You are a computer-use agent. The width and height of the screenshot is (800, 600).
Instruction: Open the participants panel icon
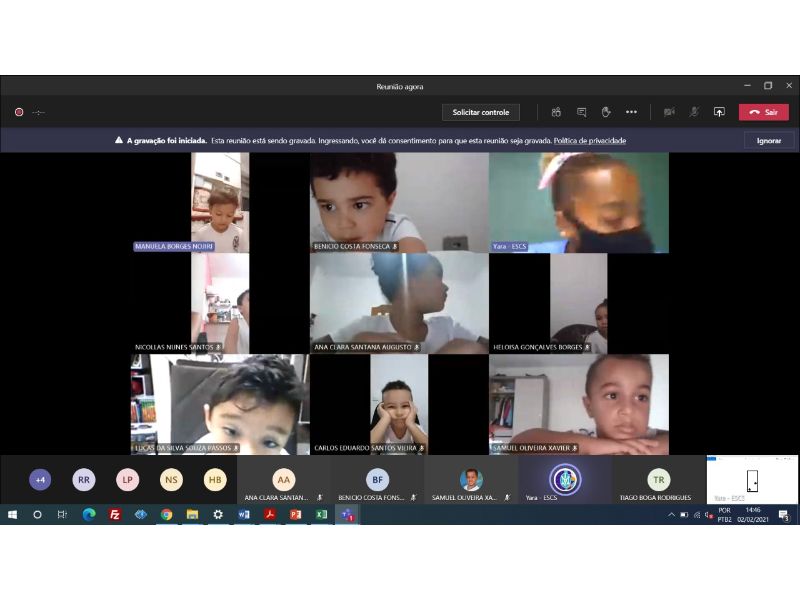click(556, 112)
